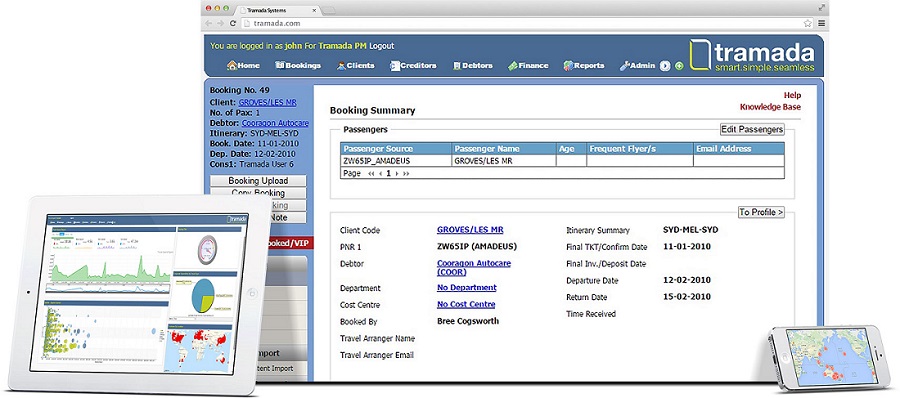Open Bookings in the navigation bar
The image size is (900, 398).
point(298,65)
